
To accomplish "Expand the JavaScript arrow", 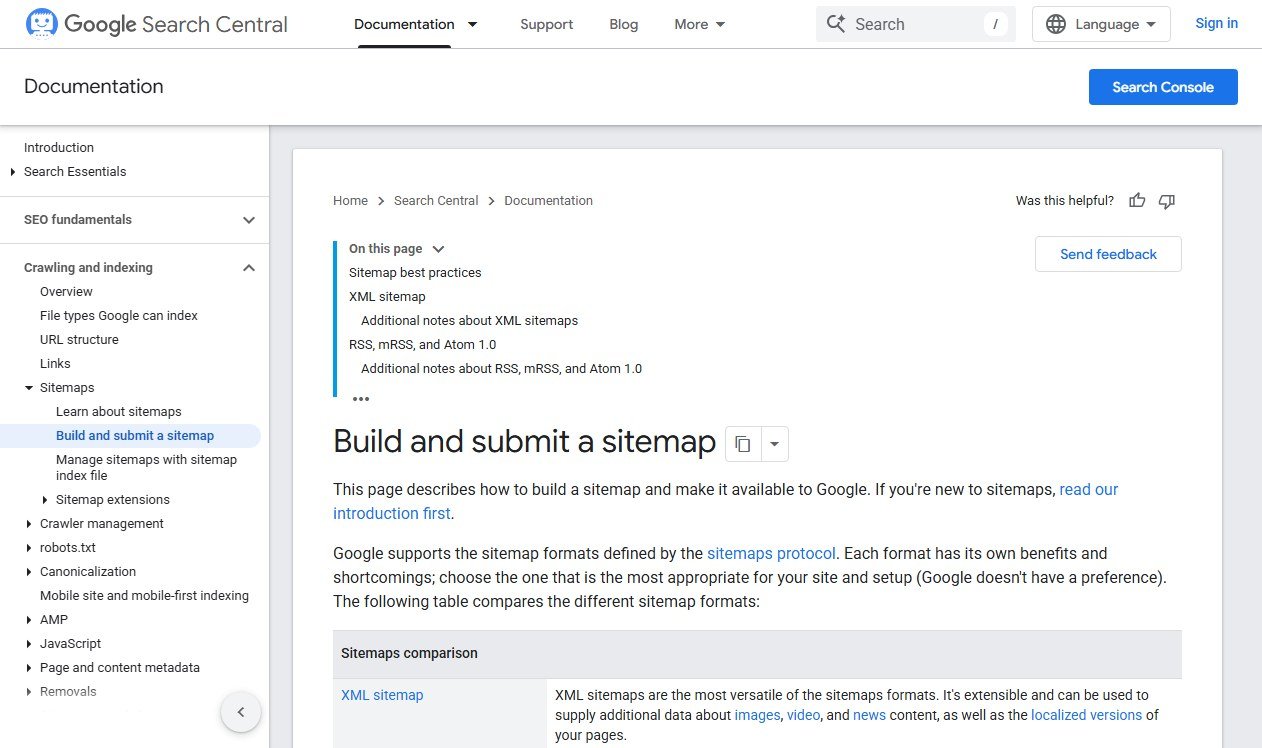I will coord(29,644).
